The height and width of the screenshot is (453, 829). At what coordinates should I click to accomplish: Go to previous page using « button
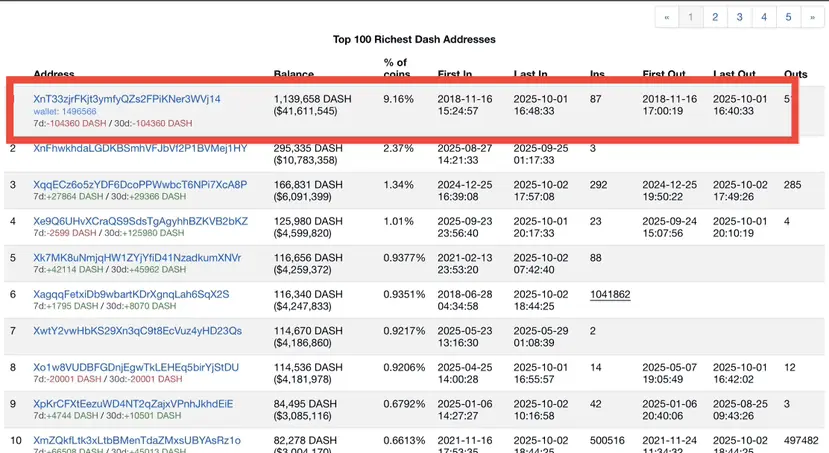[x=667, y=17]
